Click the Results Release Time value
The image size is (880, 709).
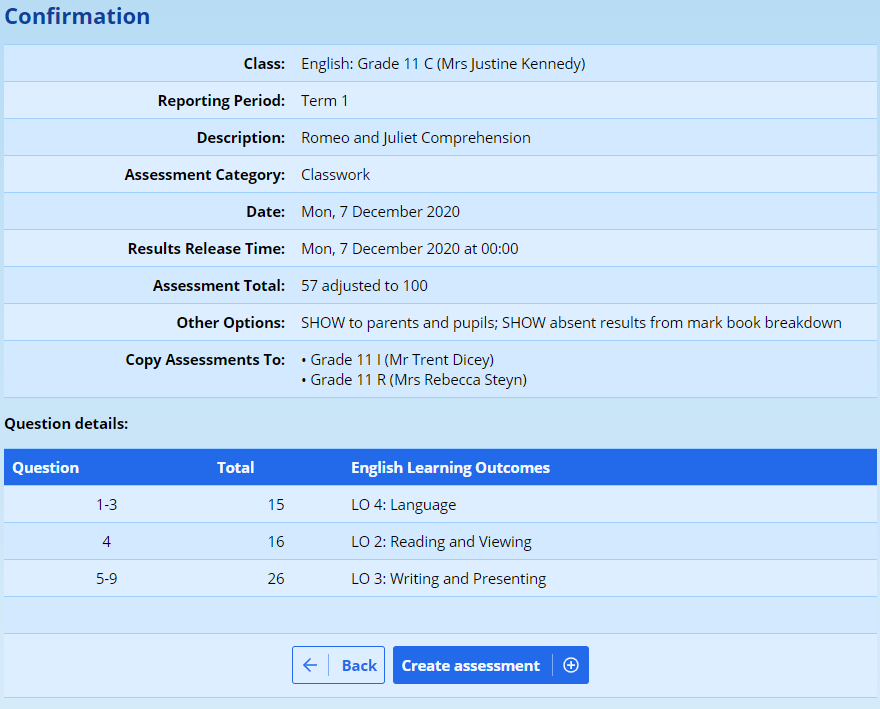[409, 249]
